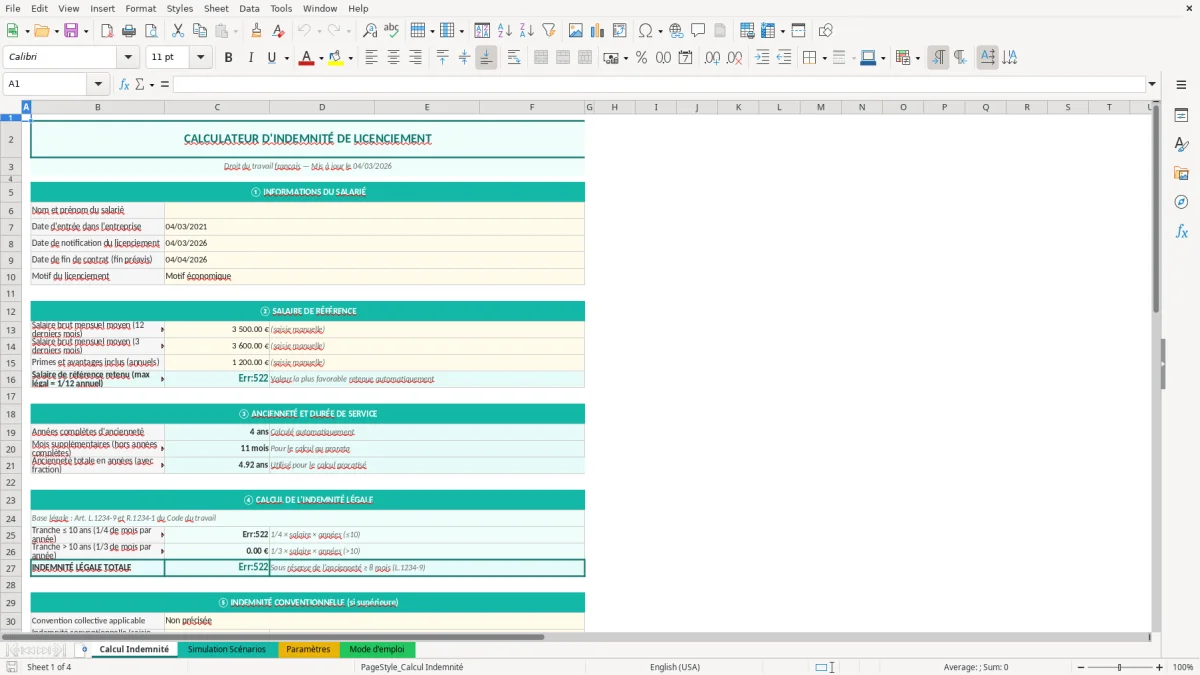Open the special character dropdown arrow
The width and height of the screenshot is (1200, 675).
[661, 31]
